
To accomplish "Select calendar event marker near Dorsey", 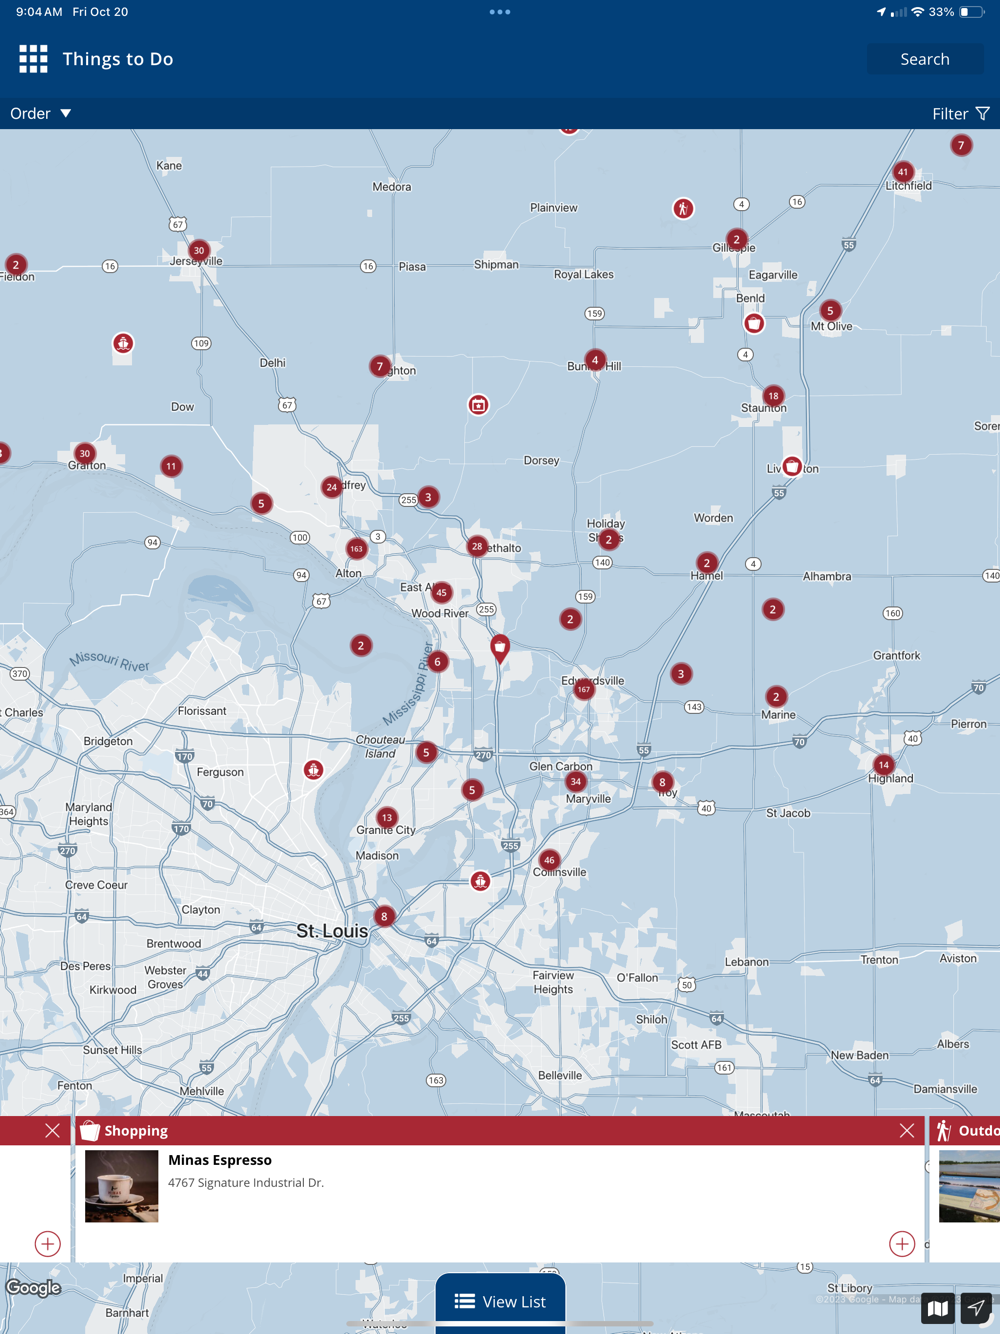I will (479, 405).
